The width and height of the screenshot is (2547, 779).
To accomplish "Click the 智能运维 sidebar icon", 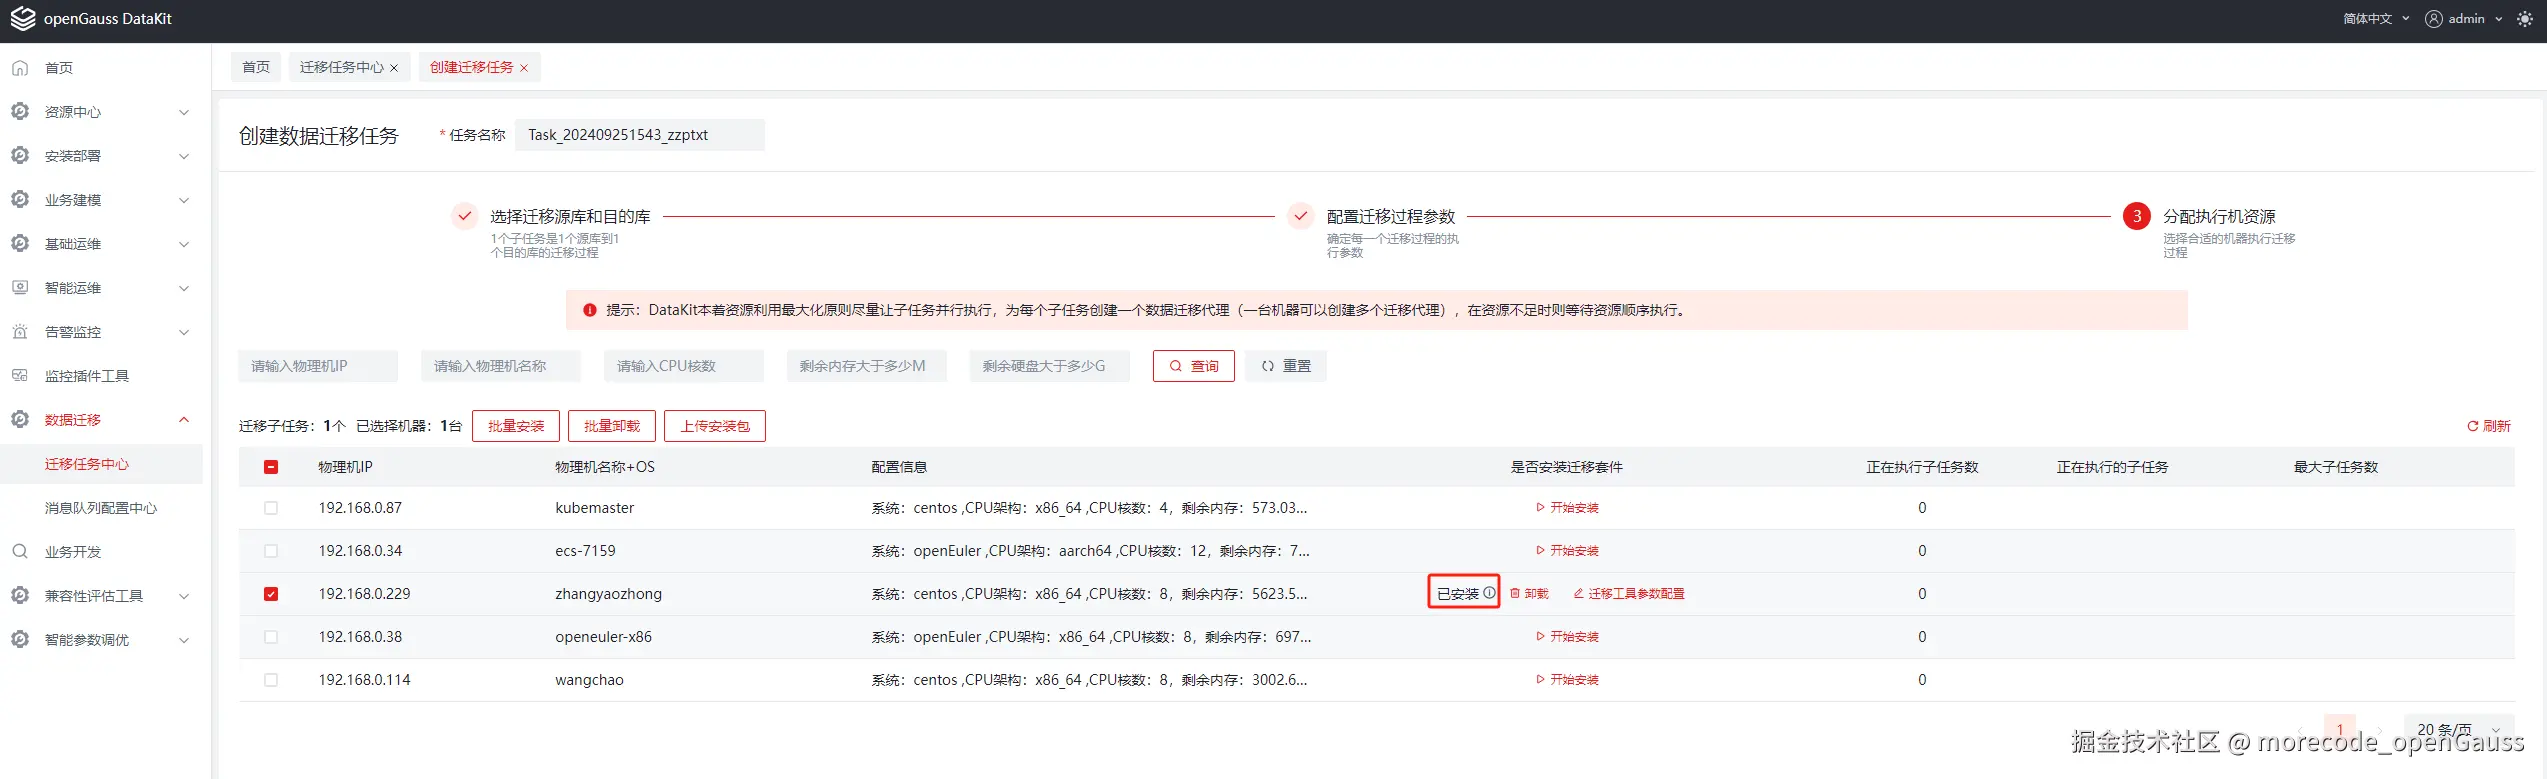I will (x=20, y=288).
